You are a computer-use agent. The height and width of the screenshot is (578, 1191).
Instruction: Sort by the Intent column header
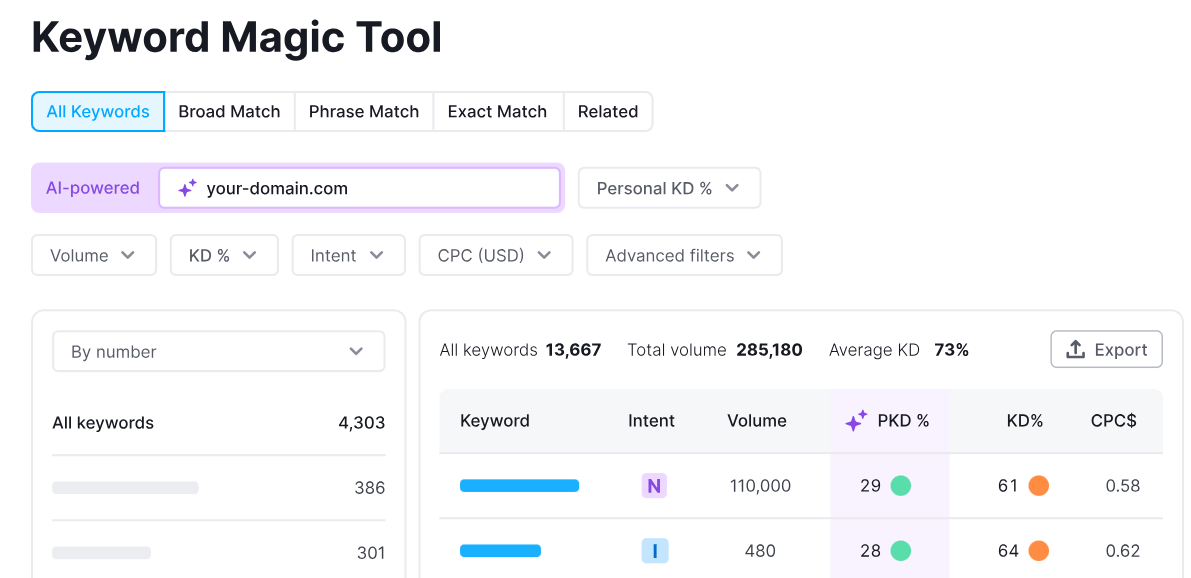(651, 421)
